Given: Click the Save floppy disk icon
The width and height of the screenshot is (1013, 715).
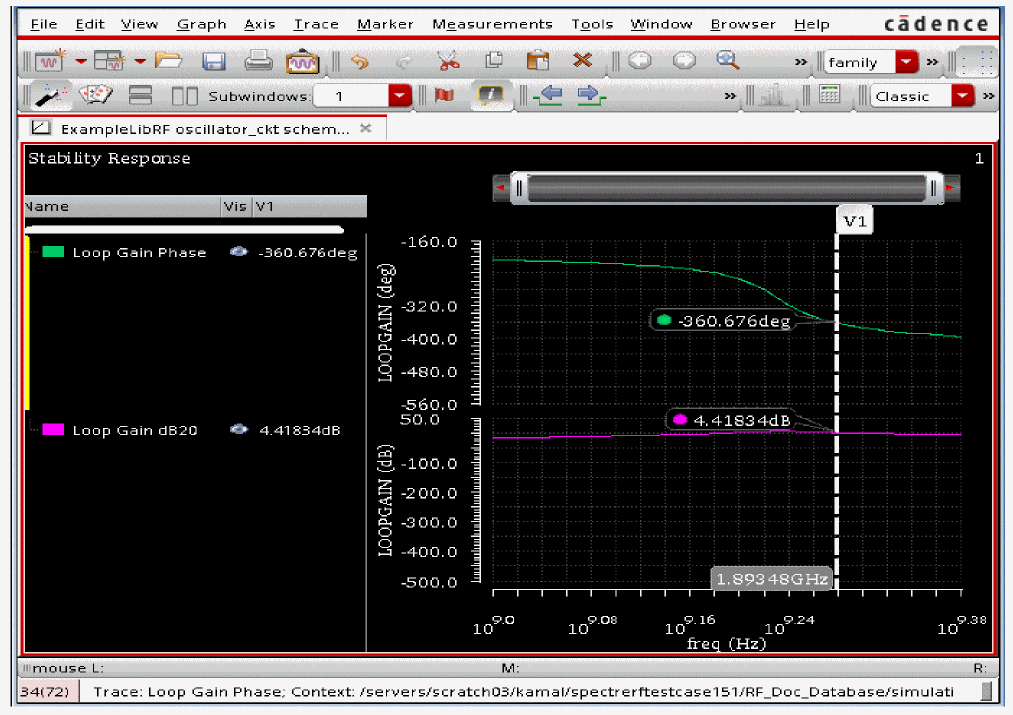Looking at the screenshot, I should point(213,61).
